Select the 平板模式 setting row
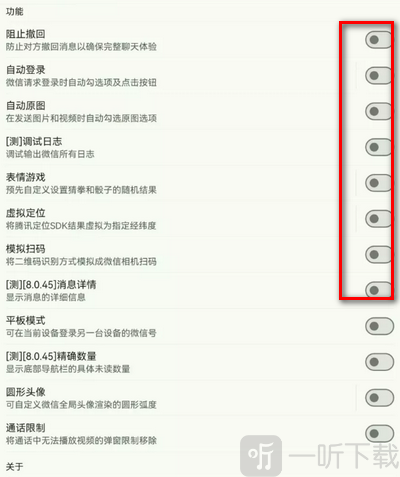The height and width of the screenshot is (477, 400). [x=200, y=326]
